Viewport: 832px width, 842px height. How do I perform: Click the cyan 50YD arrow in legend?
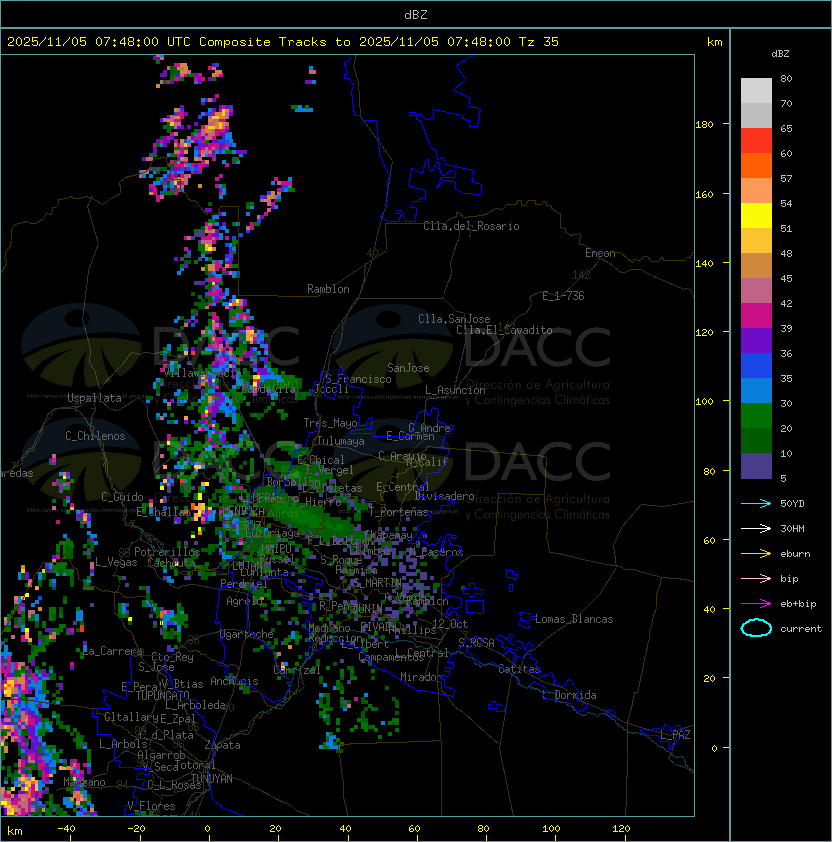pos(756,503)
